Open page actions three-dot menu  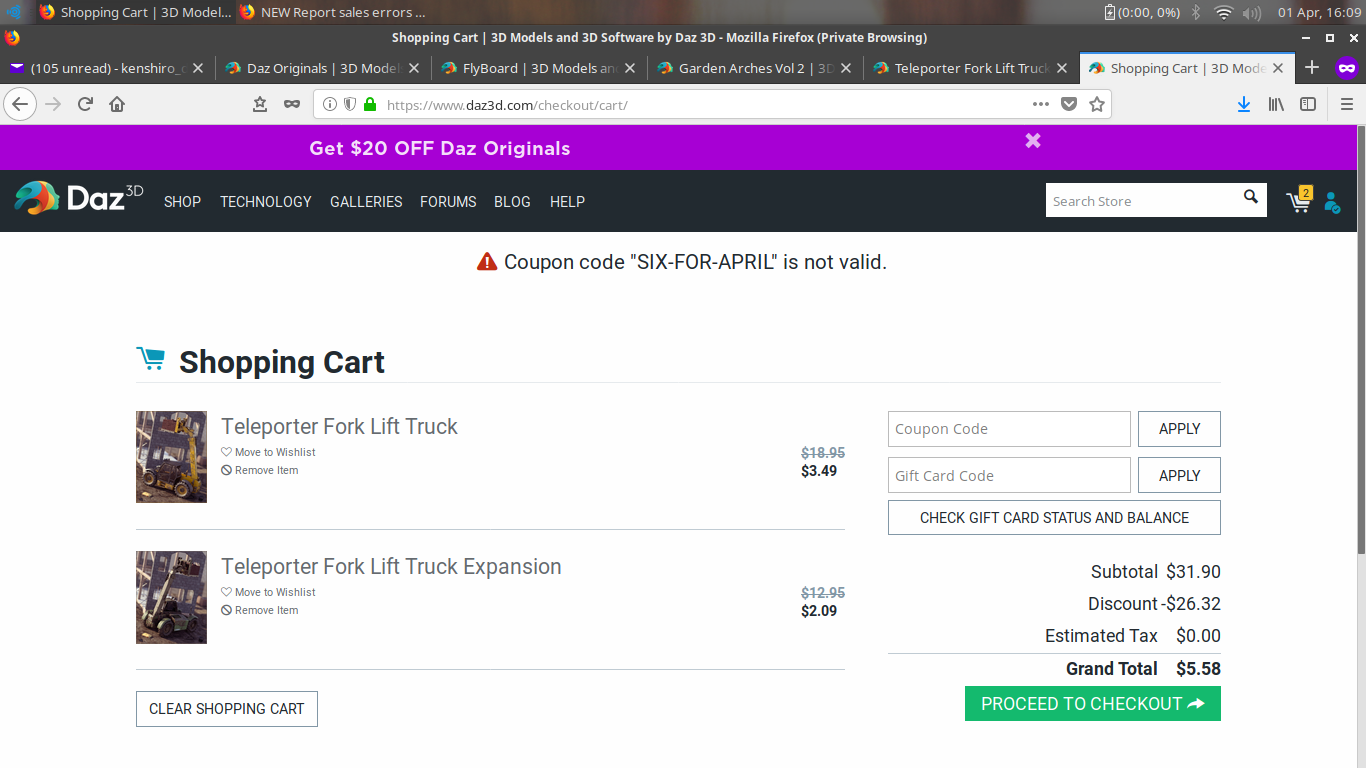click(x=1040, y=104)
